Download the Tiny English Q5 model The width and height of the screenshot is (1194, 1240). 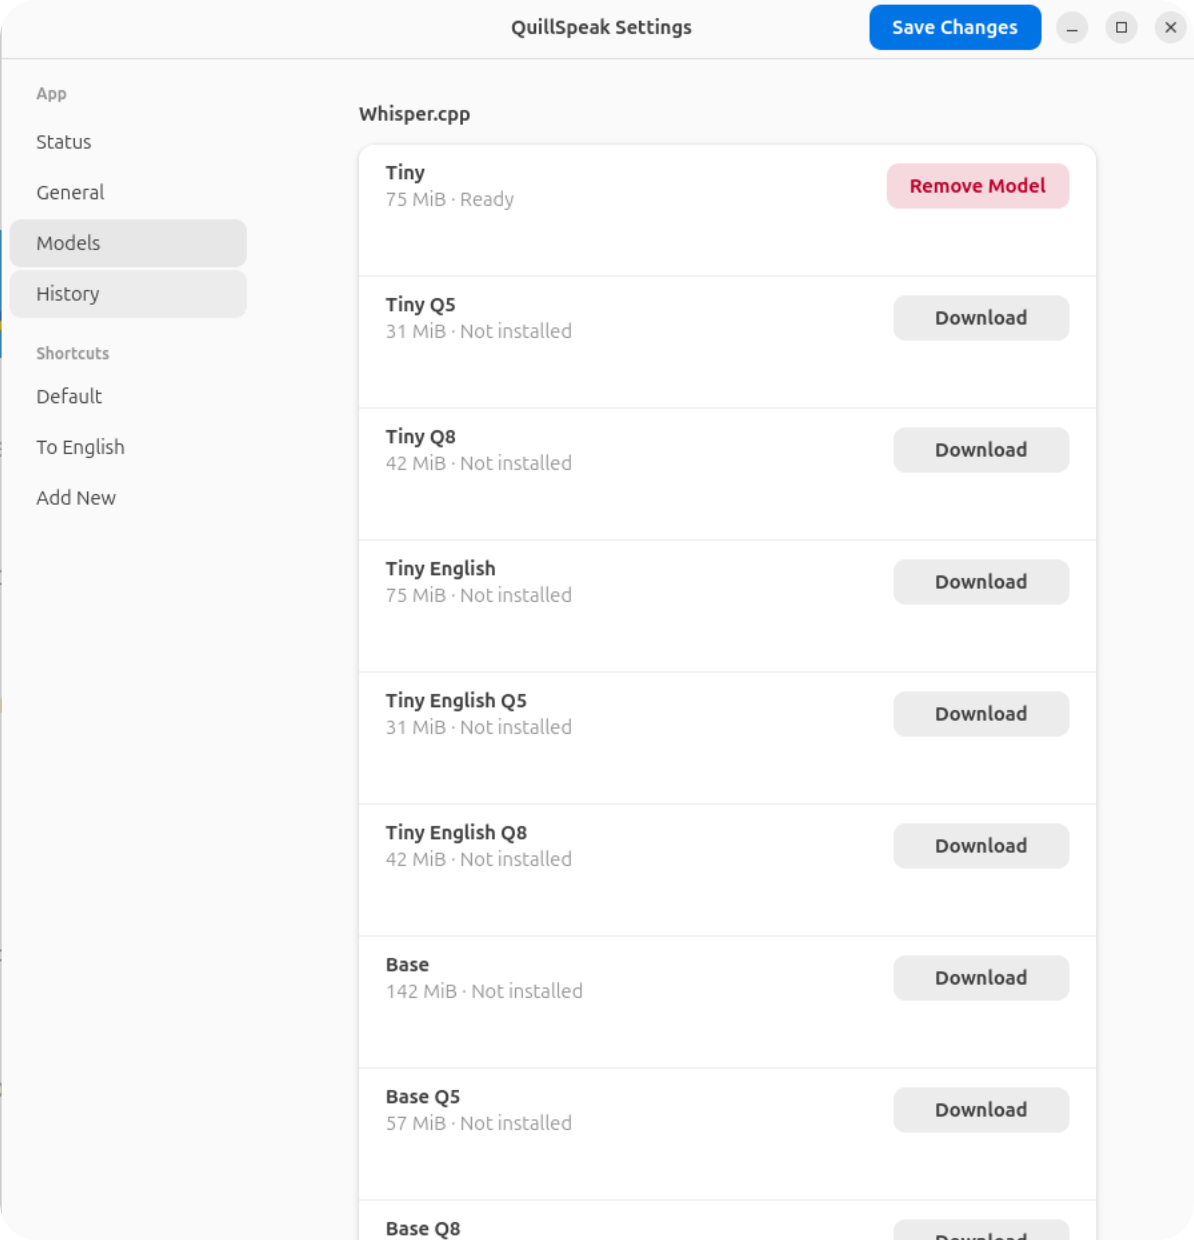(x=981, y=714)
